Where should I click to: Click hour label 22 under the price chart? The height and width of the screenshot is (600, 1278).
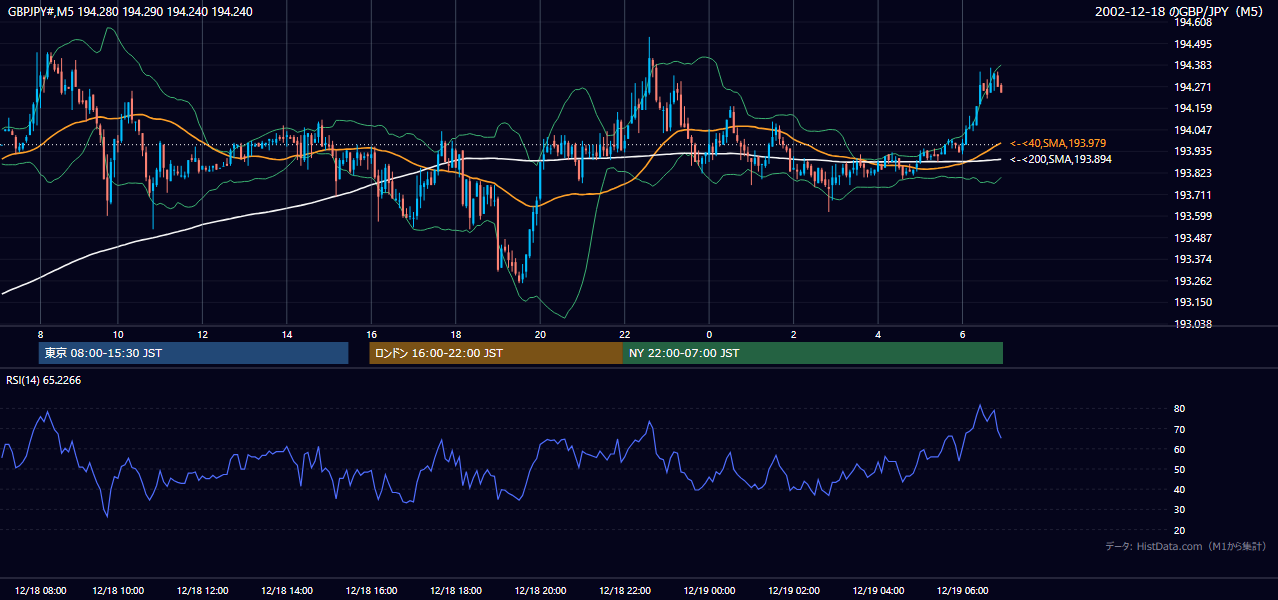coord(624,334)
